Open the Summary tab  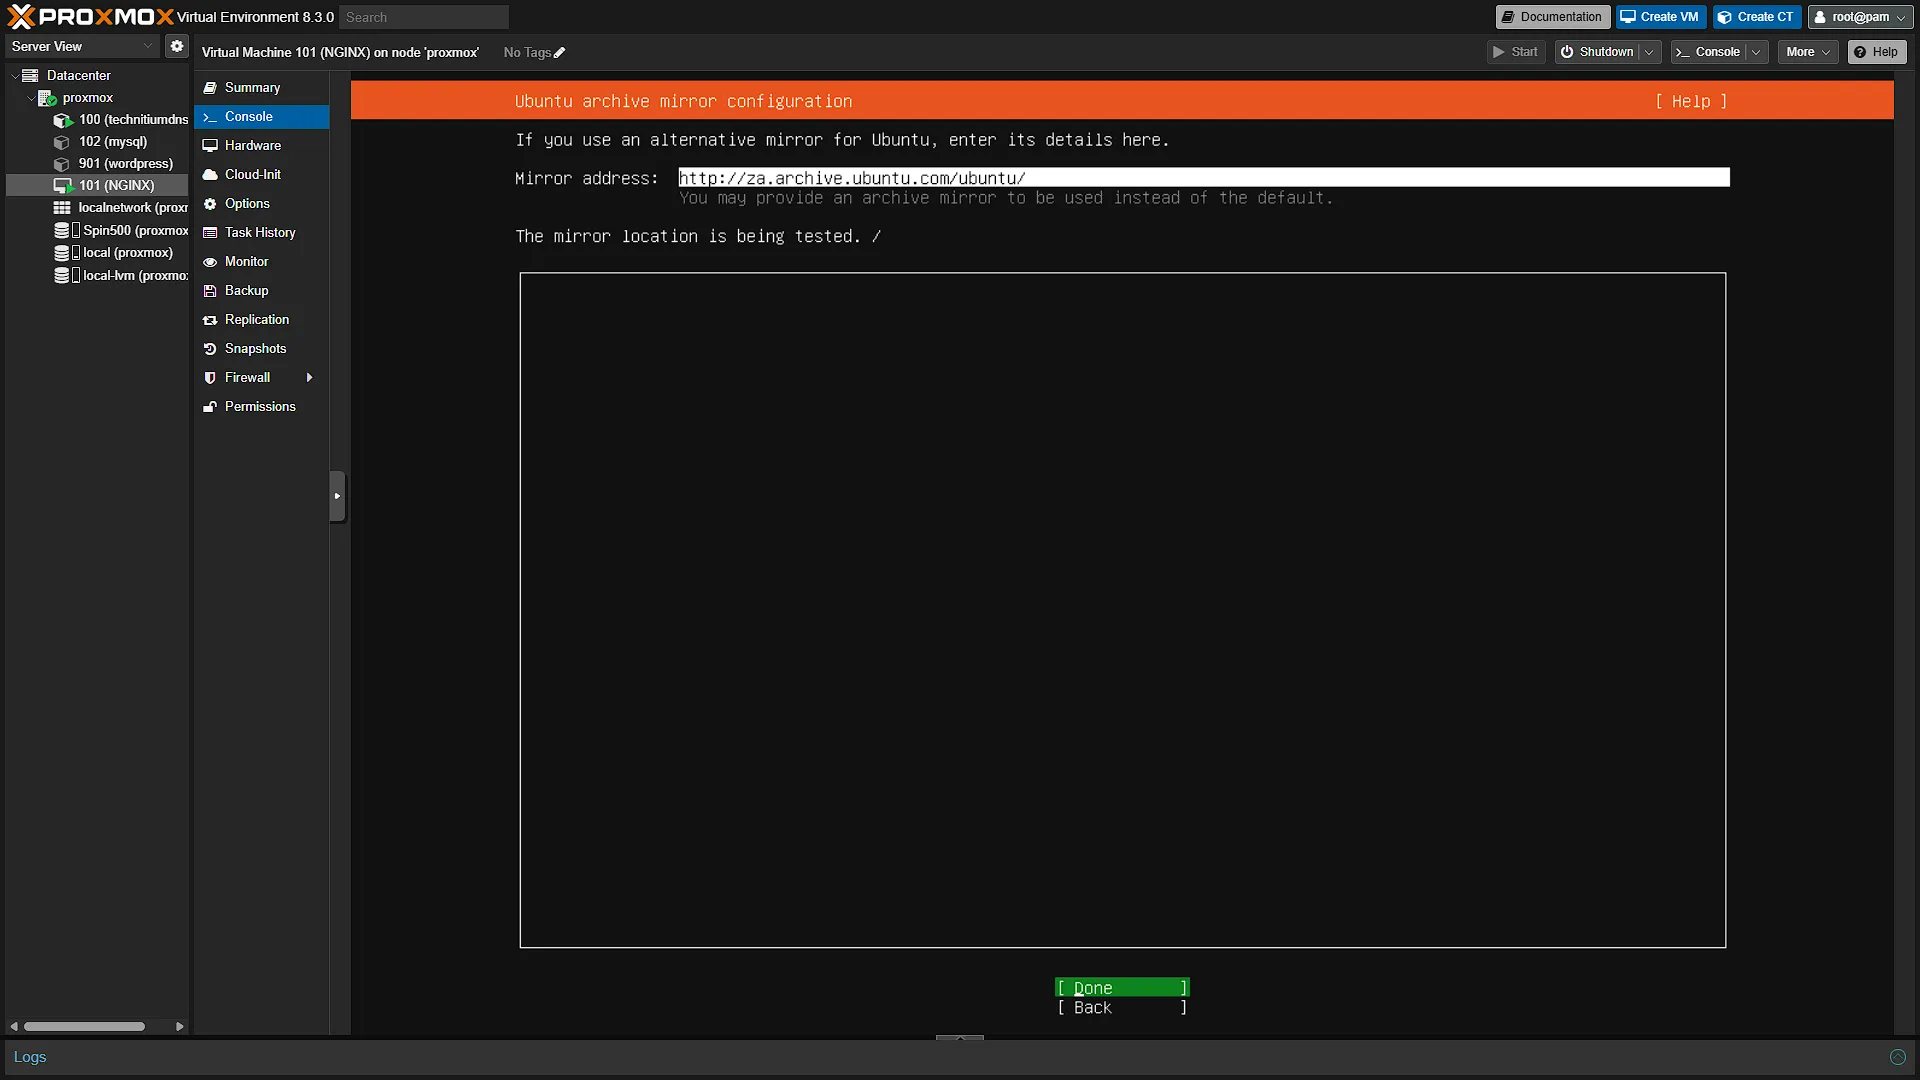coord(261,88)
